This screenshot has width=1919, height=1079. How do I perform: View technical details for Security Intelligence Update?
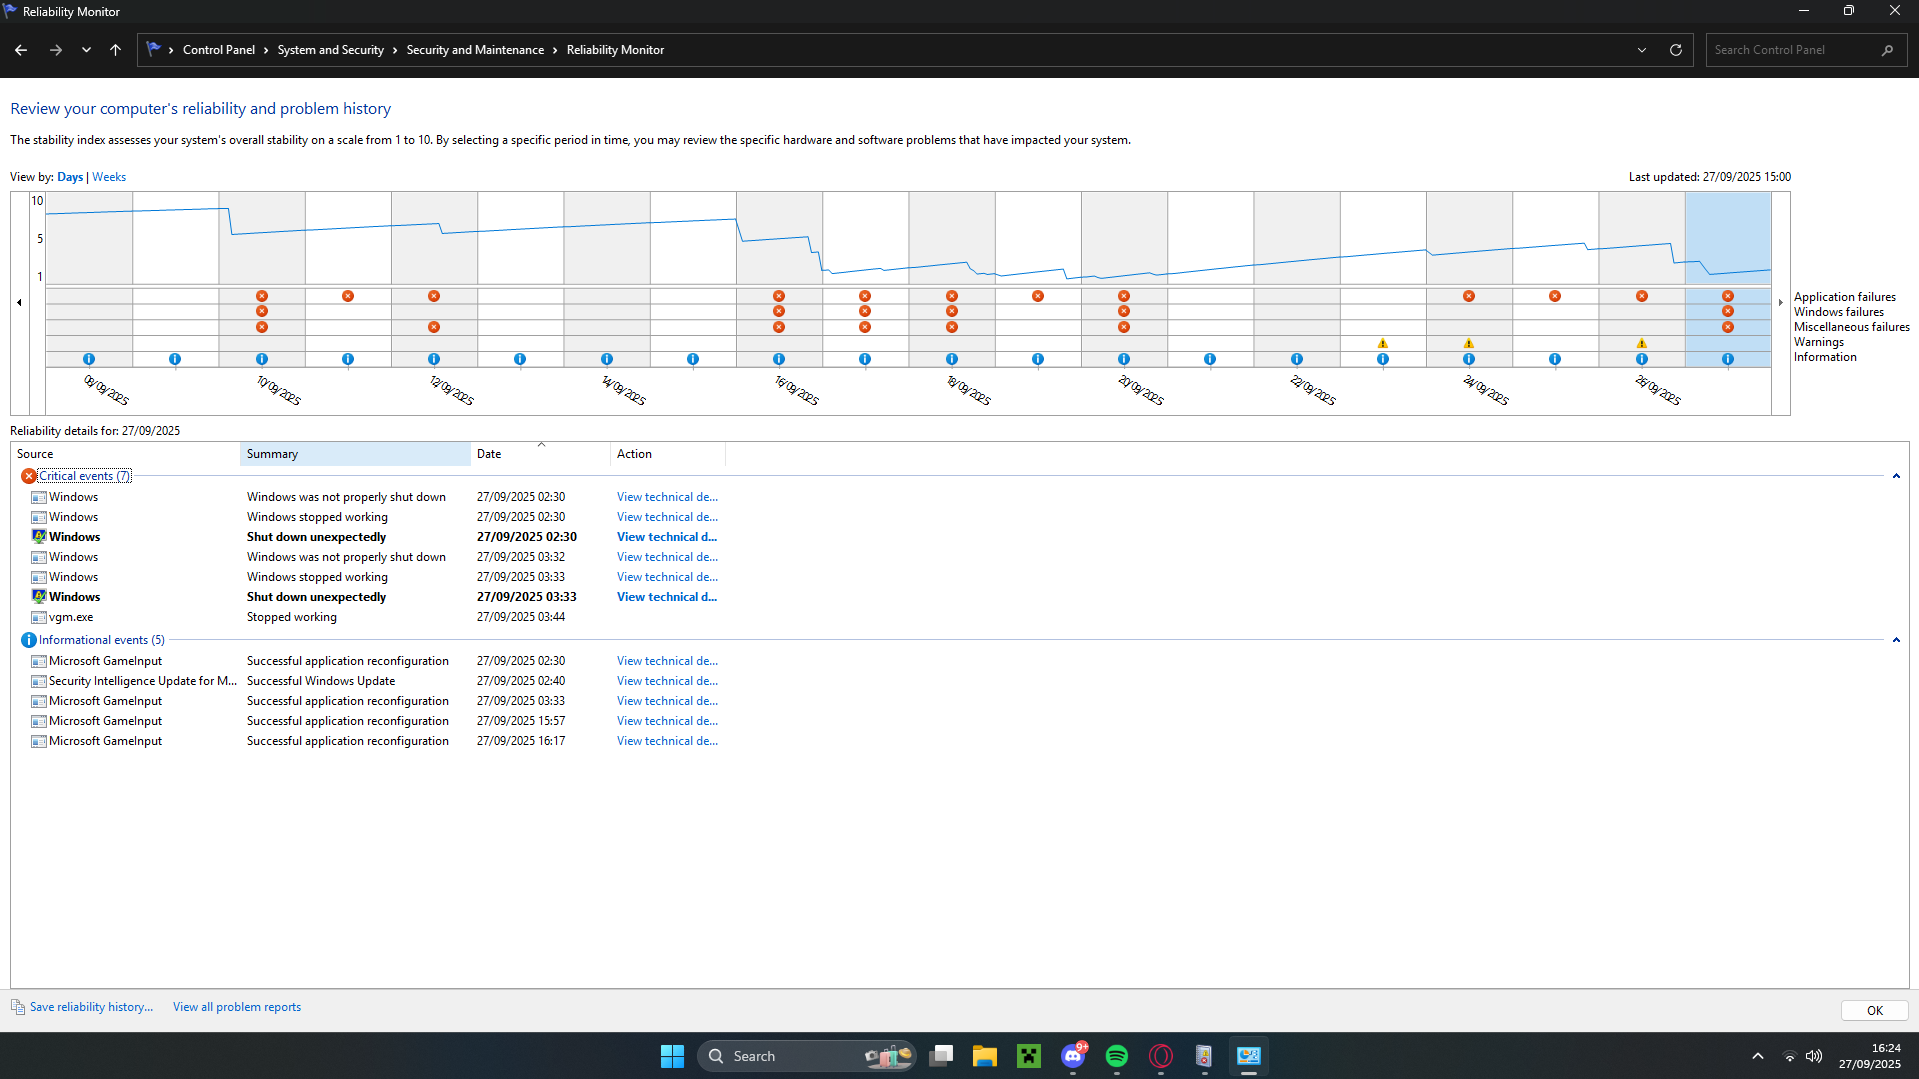click(x=667, y=681)
